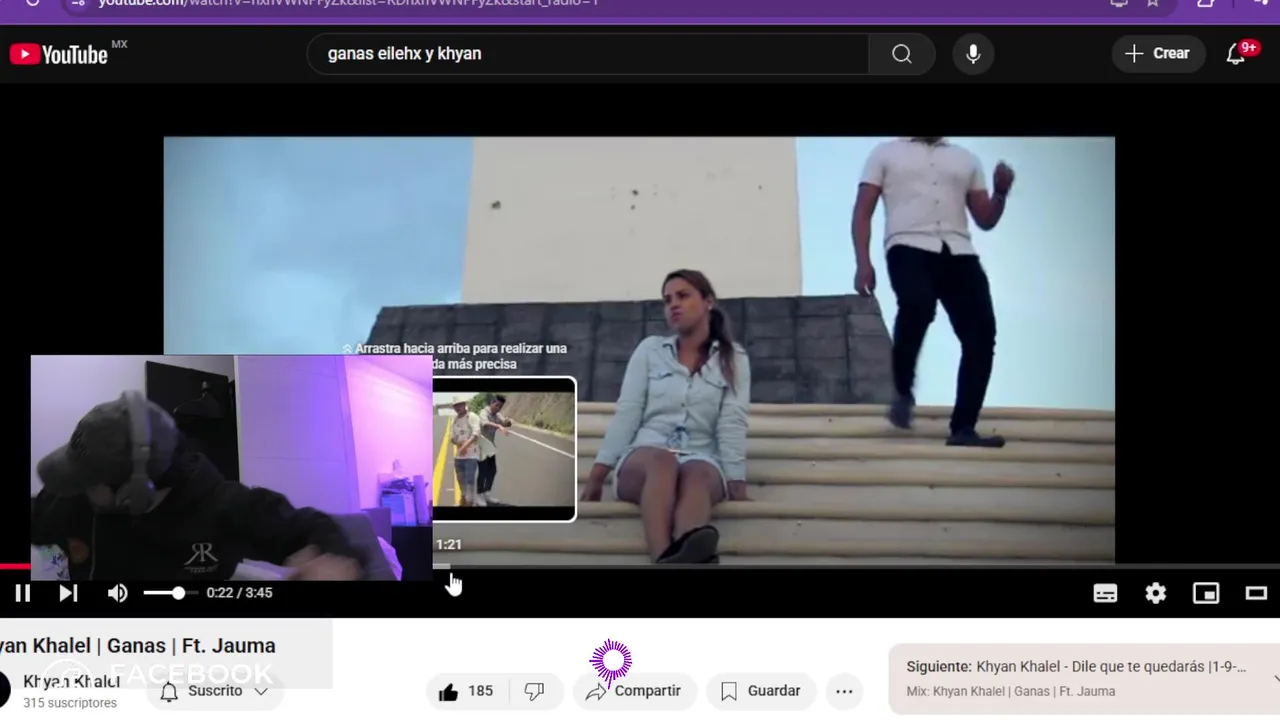Image resolution: width=1280 pixels, height=720 pixels.
Task: Mute the video volume
Action: 118,593
